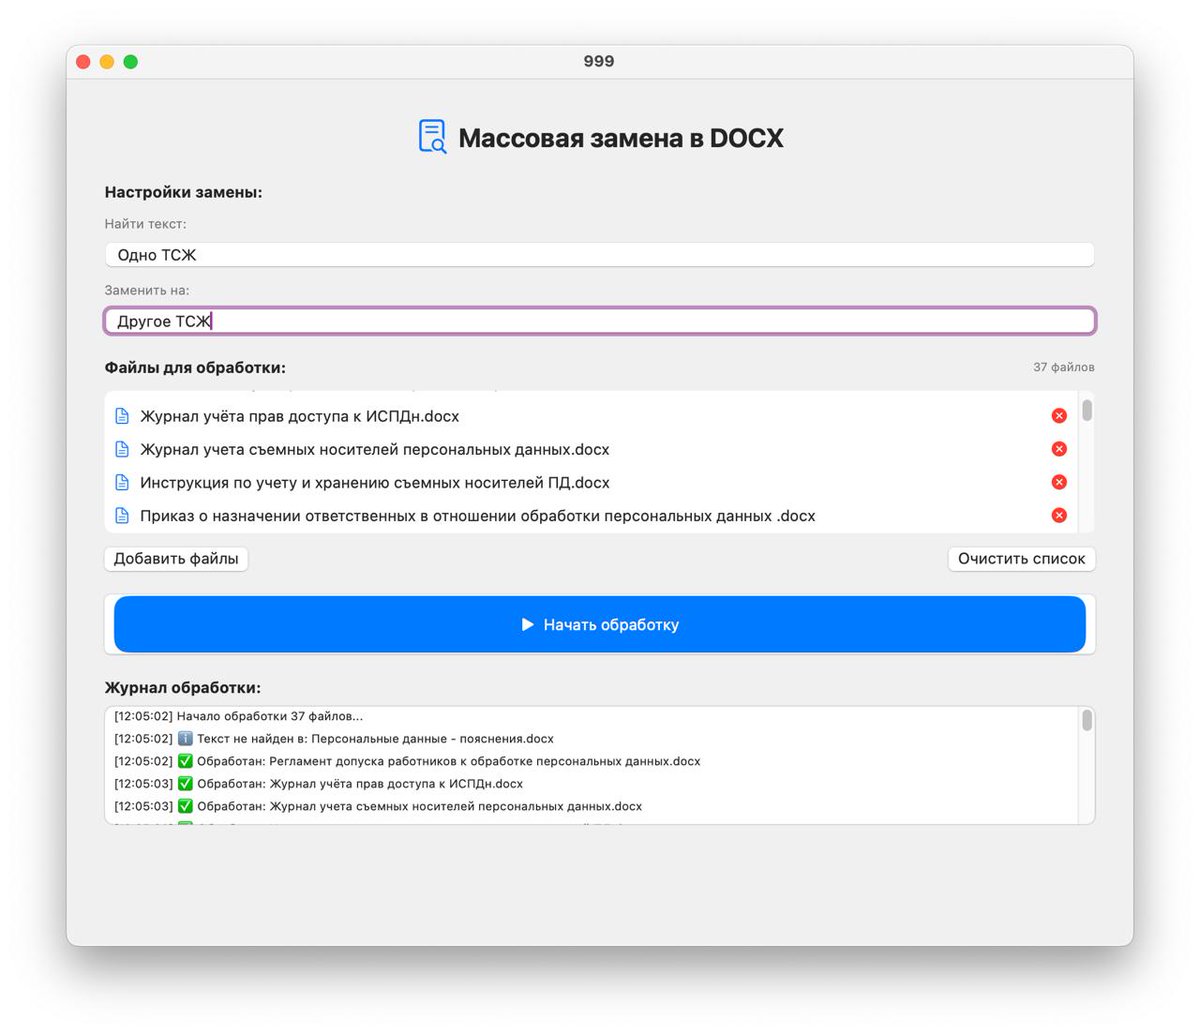Close the window with red button
1200x1034 pixels.
(x=83, y=62)
